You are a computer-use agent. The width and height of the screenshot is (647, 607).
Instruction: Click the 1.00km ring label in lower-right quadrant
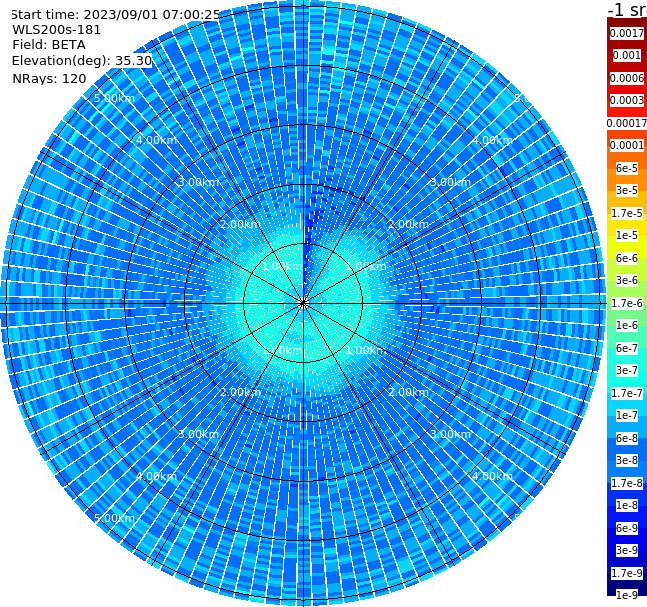point(366,350)
